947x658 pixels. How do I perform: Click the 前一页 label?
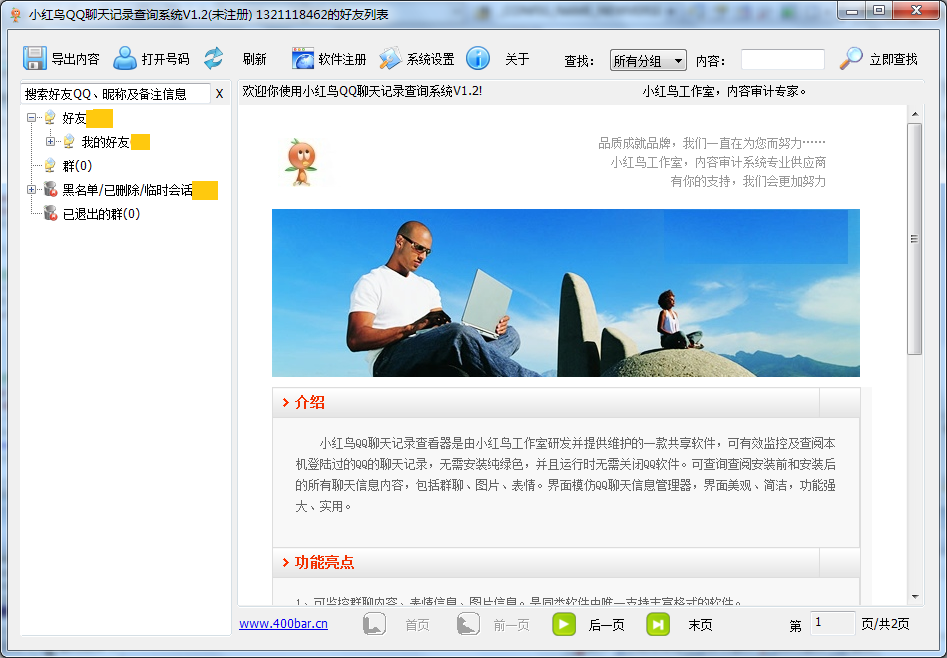click(512, 625)
